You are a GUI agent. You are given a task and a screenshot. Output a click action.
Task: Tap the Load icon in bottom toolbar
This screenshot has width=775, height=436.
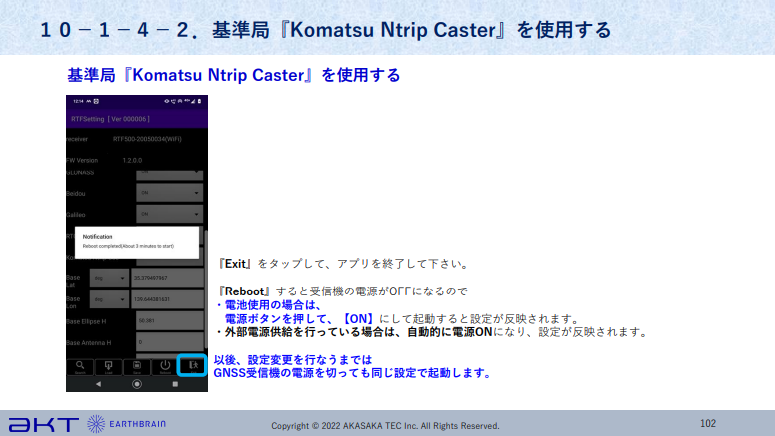(108, 366)
